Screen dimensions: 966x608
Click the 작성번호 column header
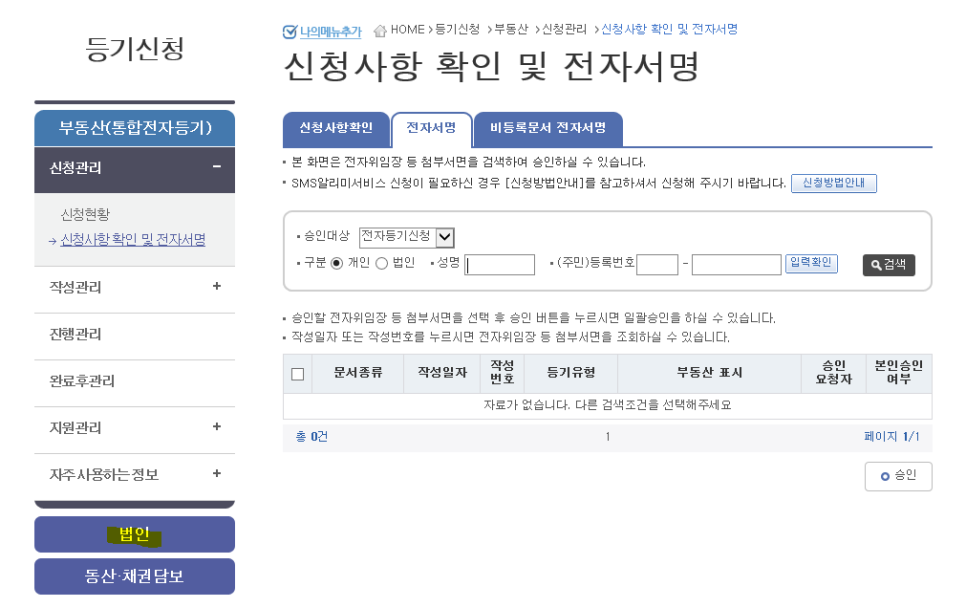(x=502, y=373)
